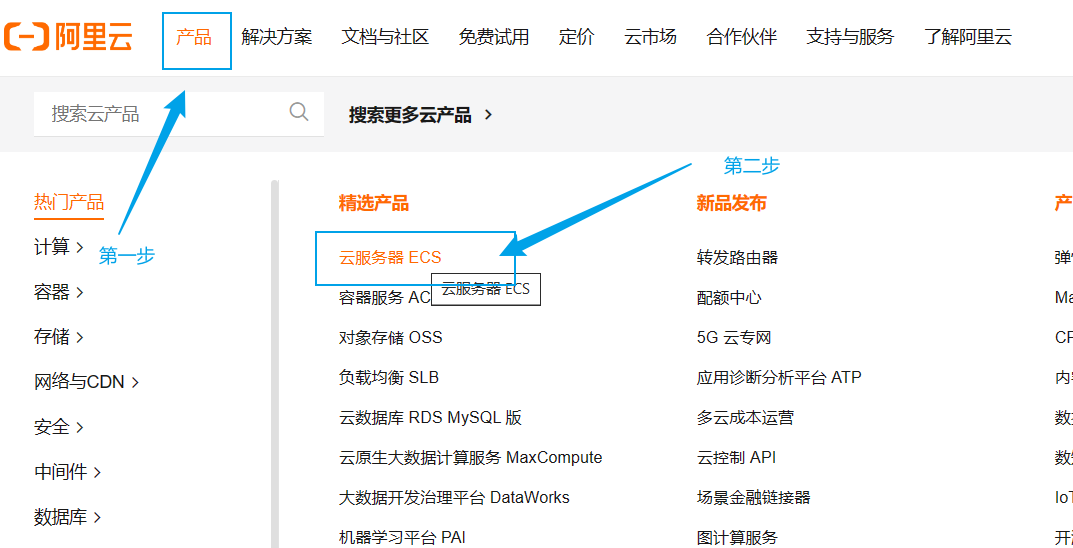Expand the 计算 category
This screenshot has width=1073, height=548.
coord(59,247)
